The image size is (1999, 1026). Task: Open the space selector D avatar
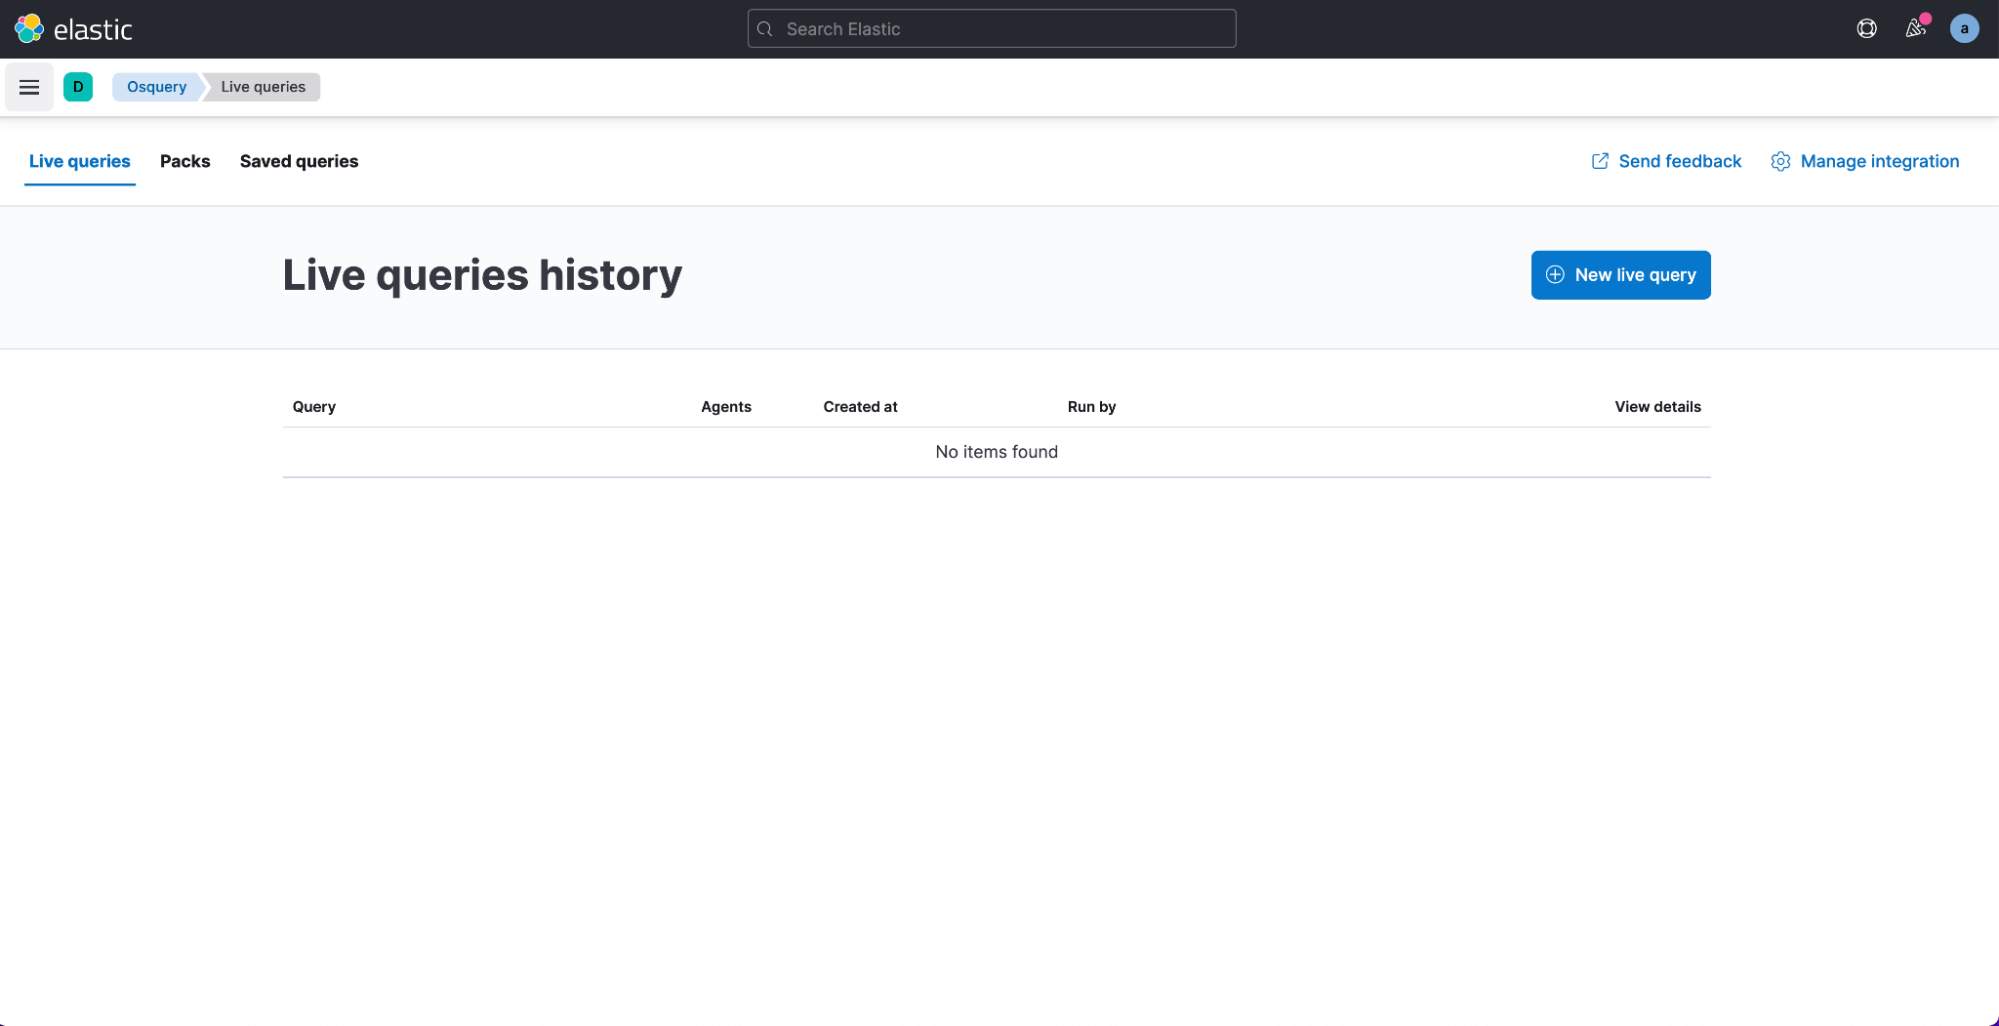[x=78, y=87]
